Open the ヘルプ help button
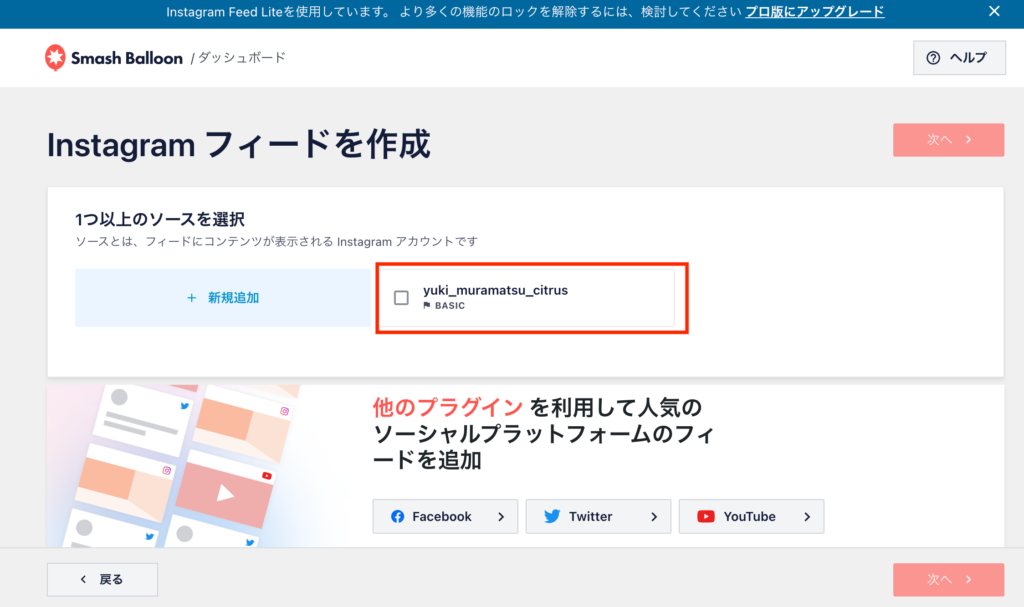The height and width of the screenshot is (607, 1024). click(x=959, y=57)
